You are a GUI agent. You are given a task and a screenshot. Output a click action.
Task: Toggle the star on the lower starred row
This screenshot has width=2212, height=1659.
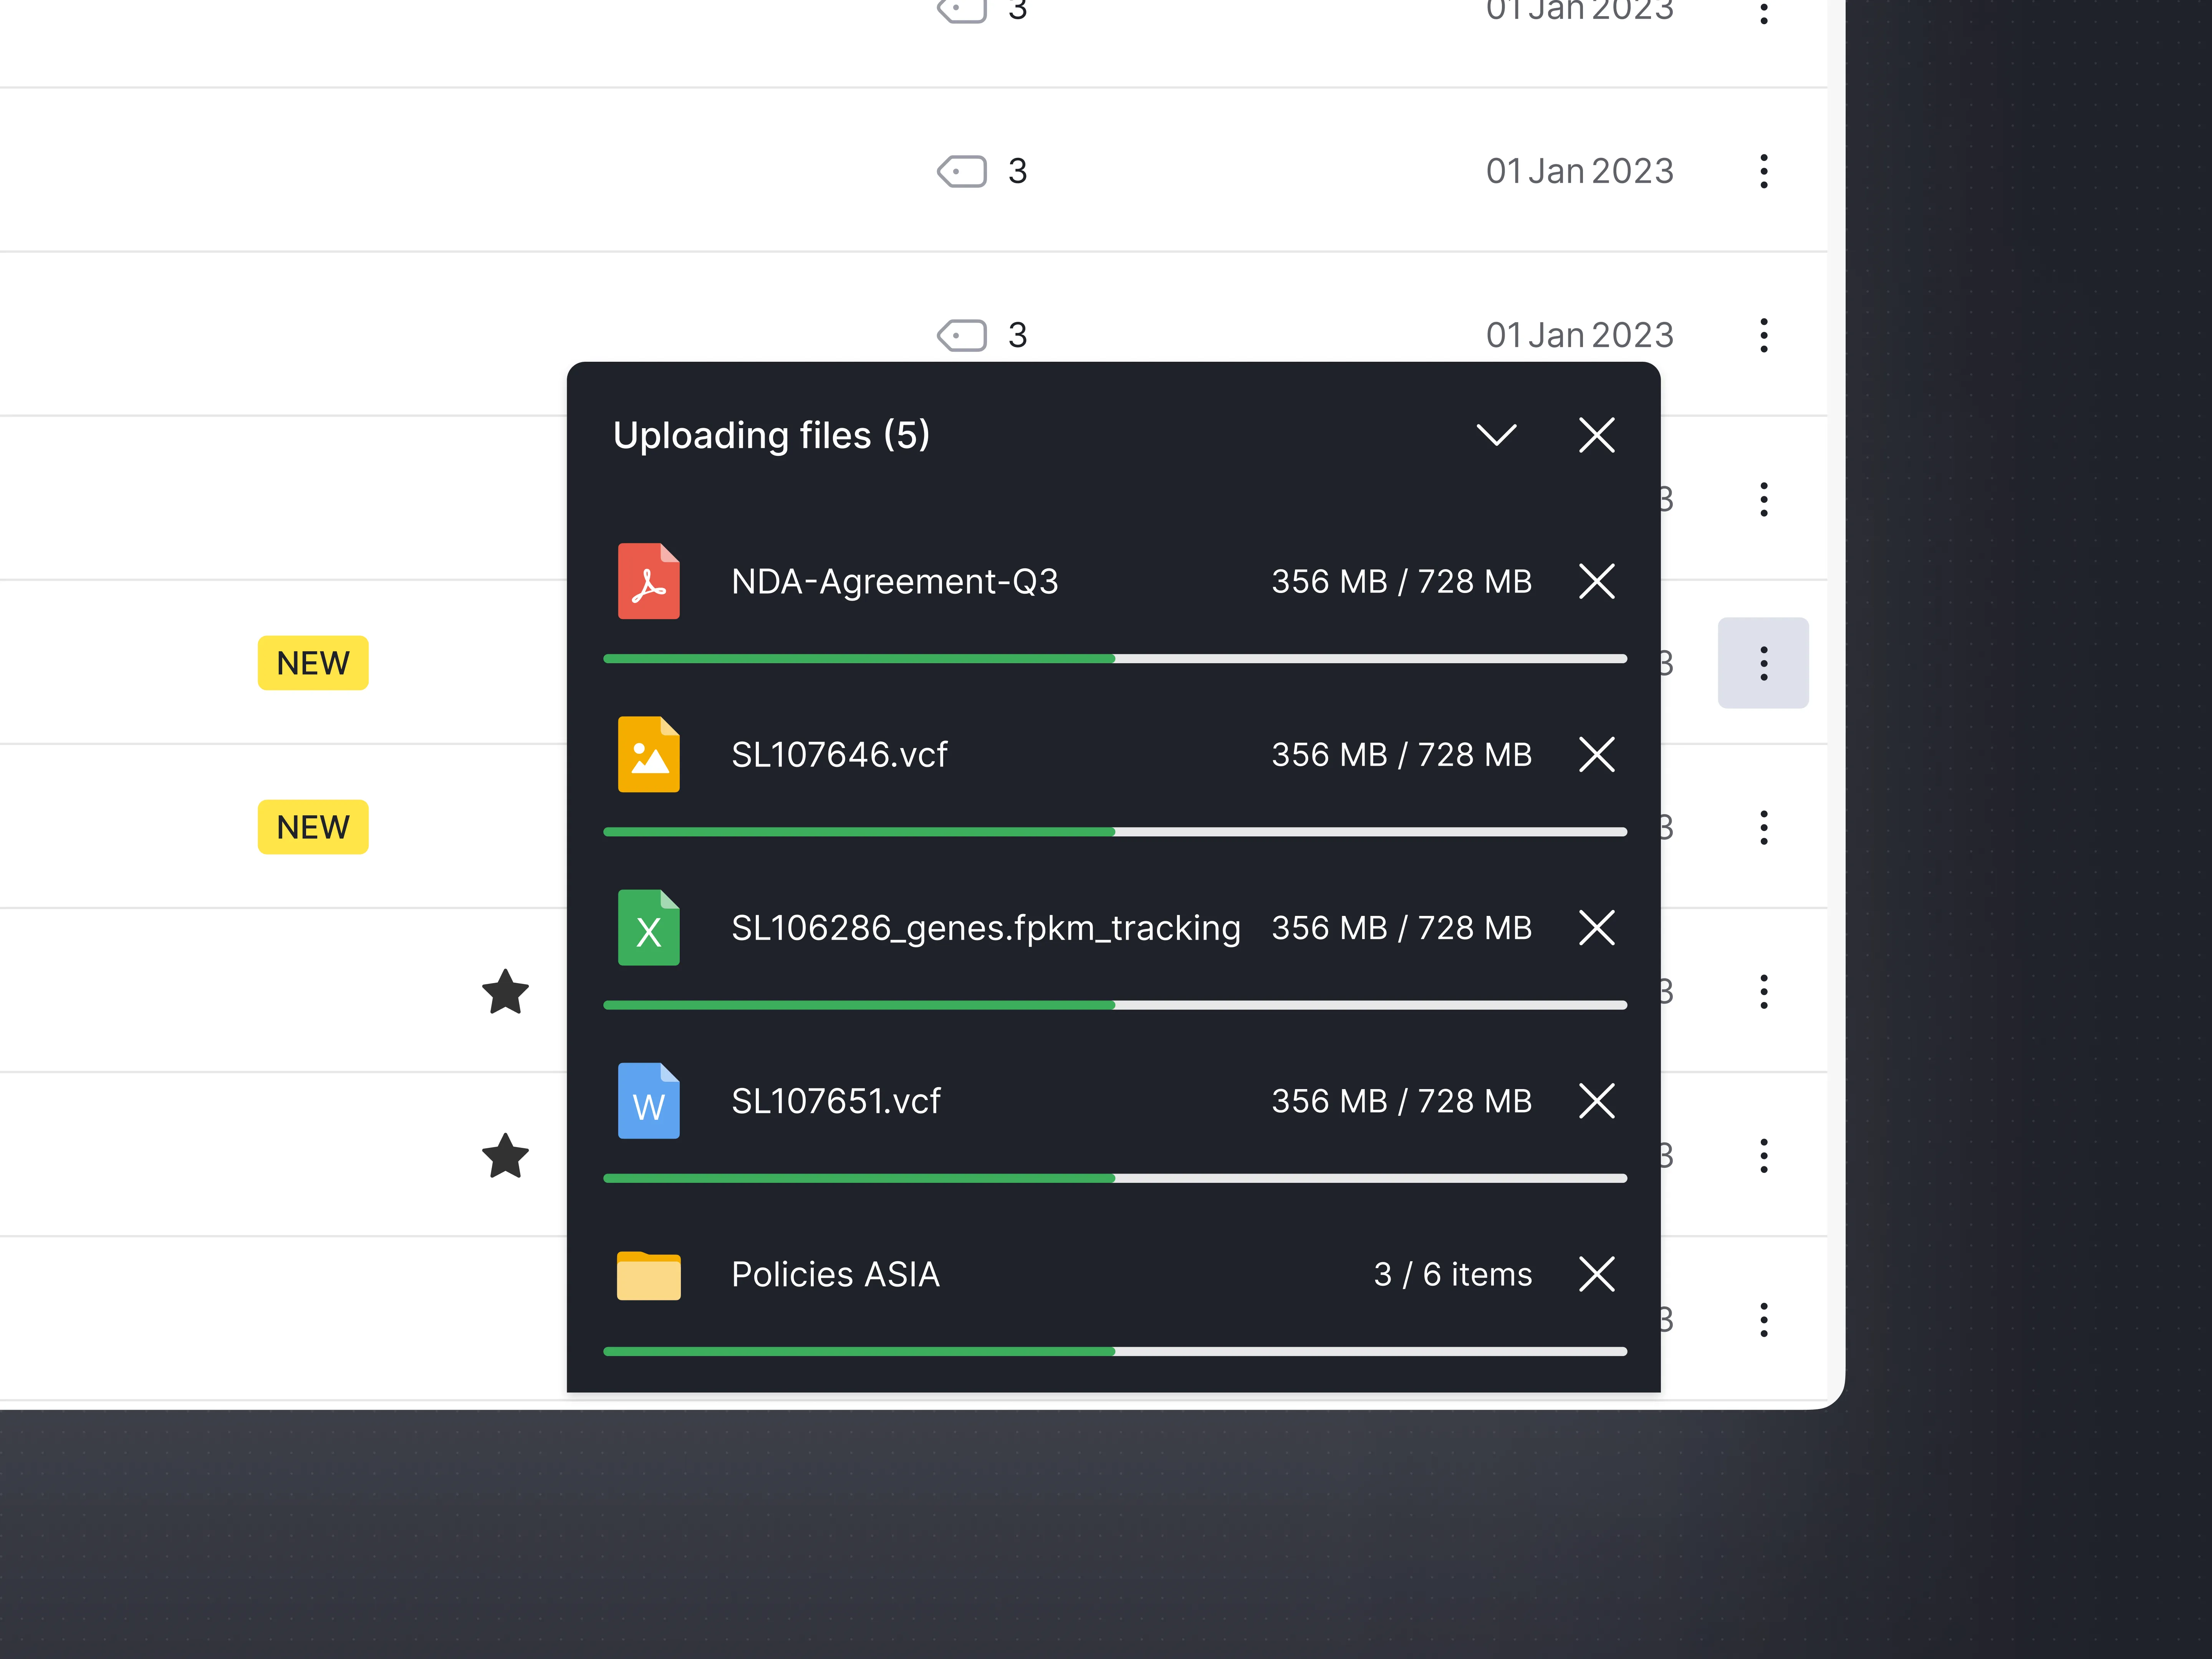click(x=505, y=1157)
